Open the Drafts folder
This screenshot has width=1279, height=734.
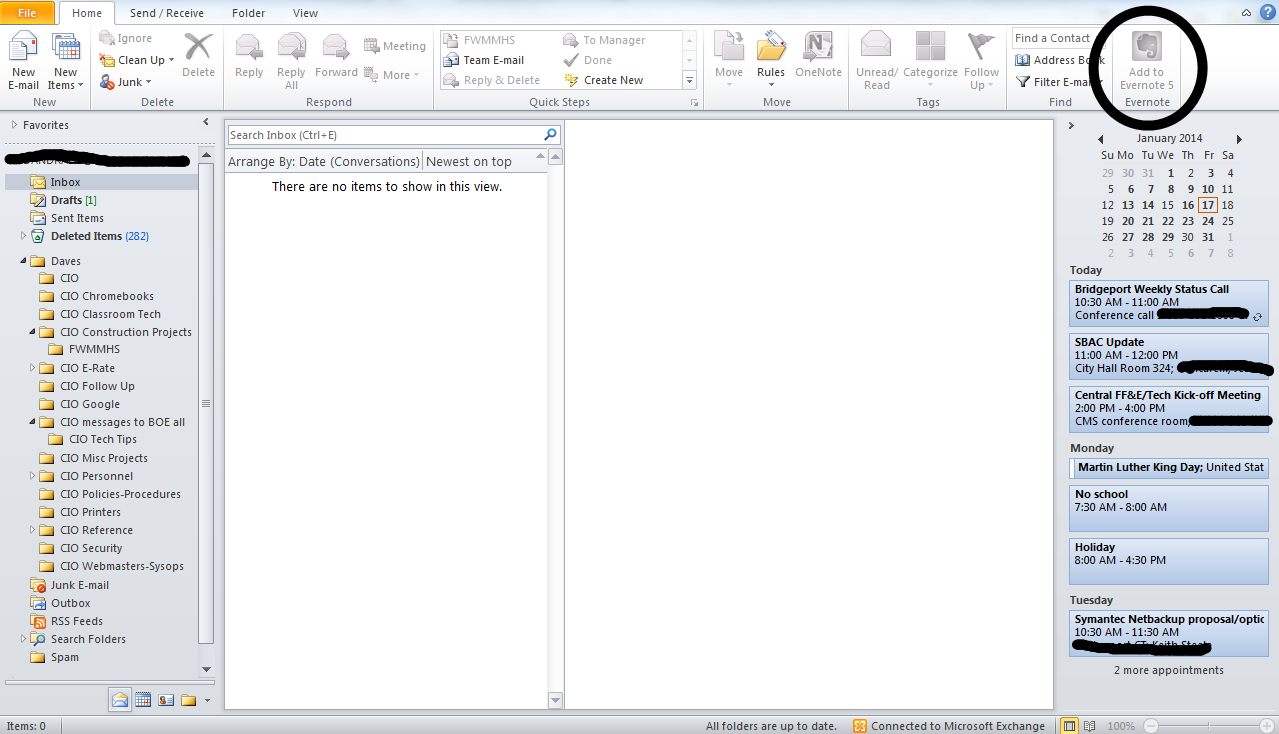[x=66, y=200]
